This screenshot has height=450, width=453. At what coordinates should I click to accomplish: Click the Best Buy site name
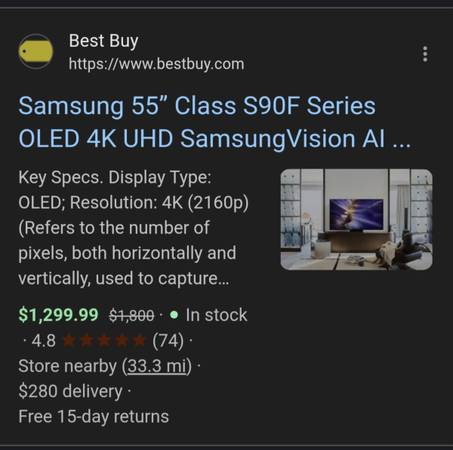coord(104,41)
